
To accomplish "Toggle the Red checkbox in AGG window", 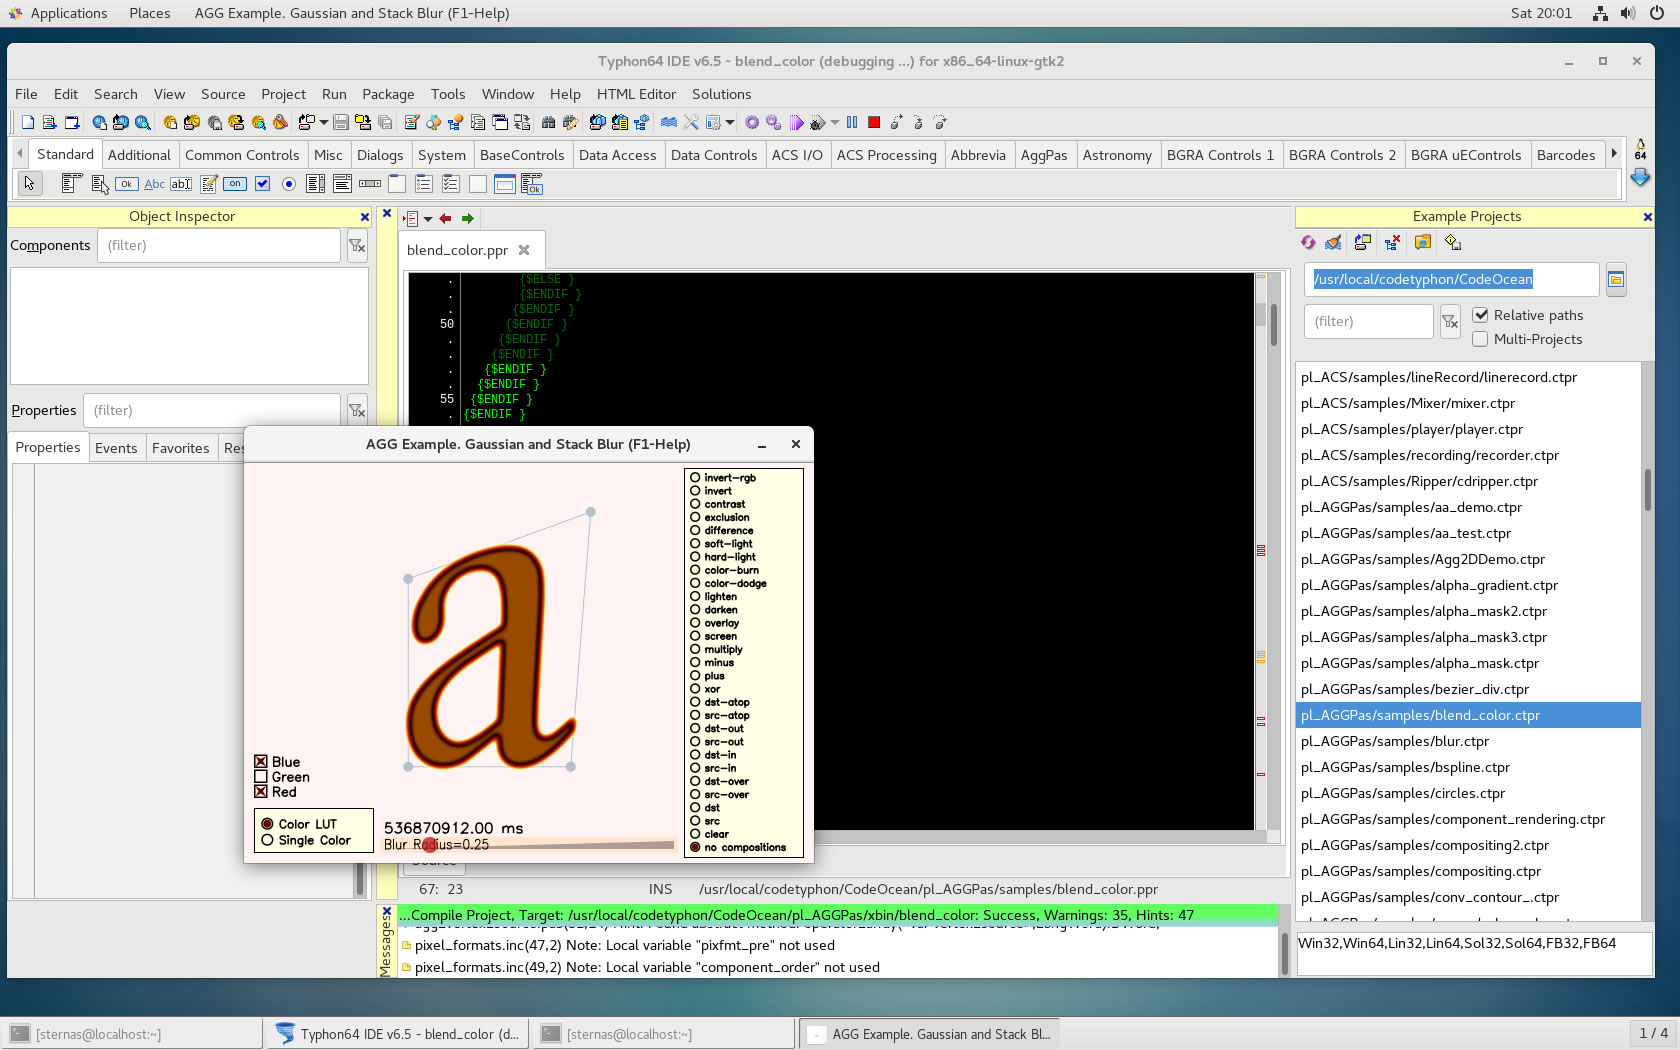I will coord(261,792).
